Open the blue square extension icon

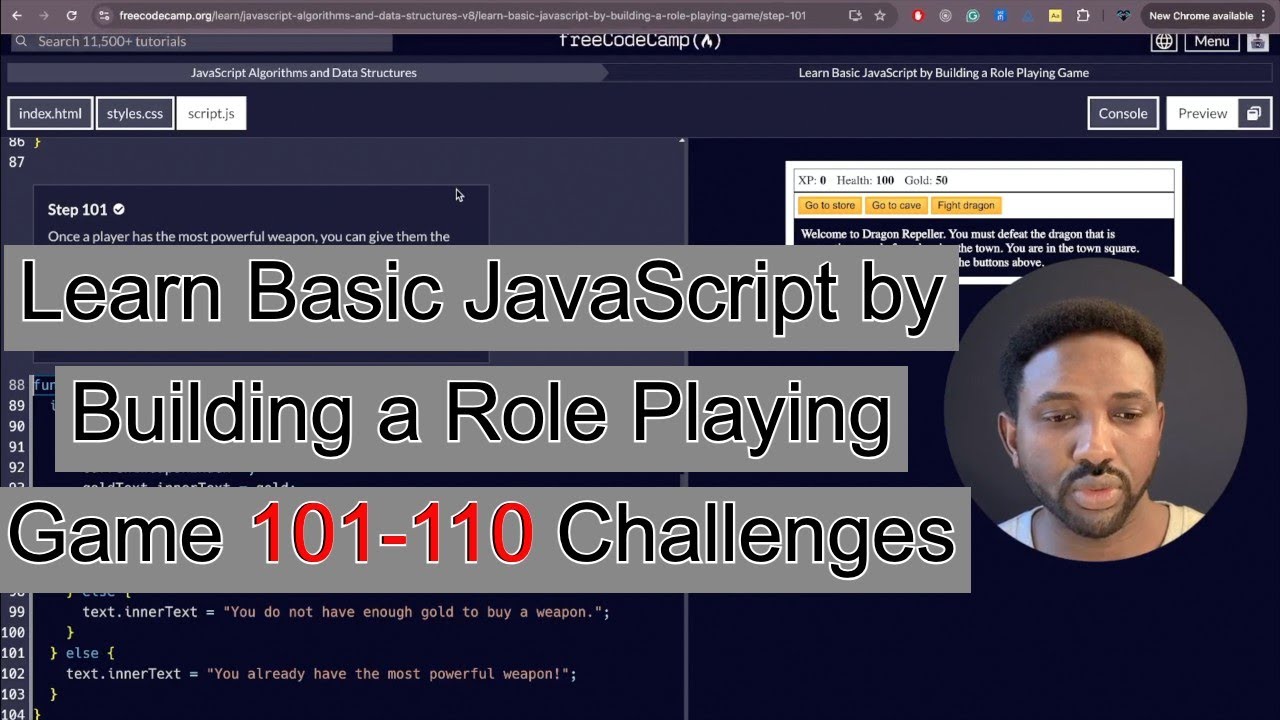pos(1000,16)
